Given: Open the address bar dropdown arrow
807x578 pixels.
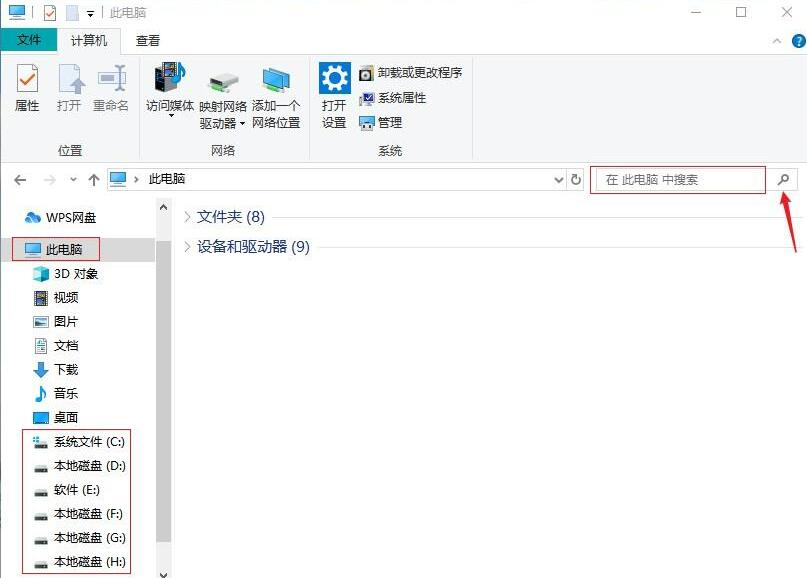Looking at the screenshot, I should coord(559,180).
